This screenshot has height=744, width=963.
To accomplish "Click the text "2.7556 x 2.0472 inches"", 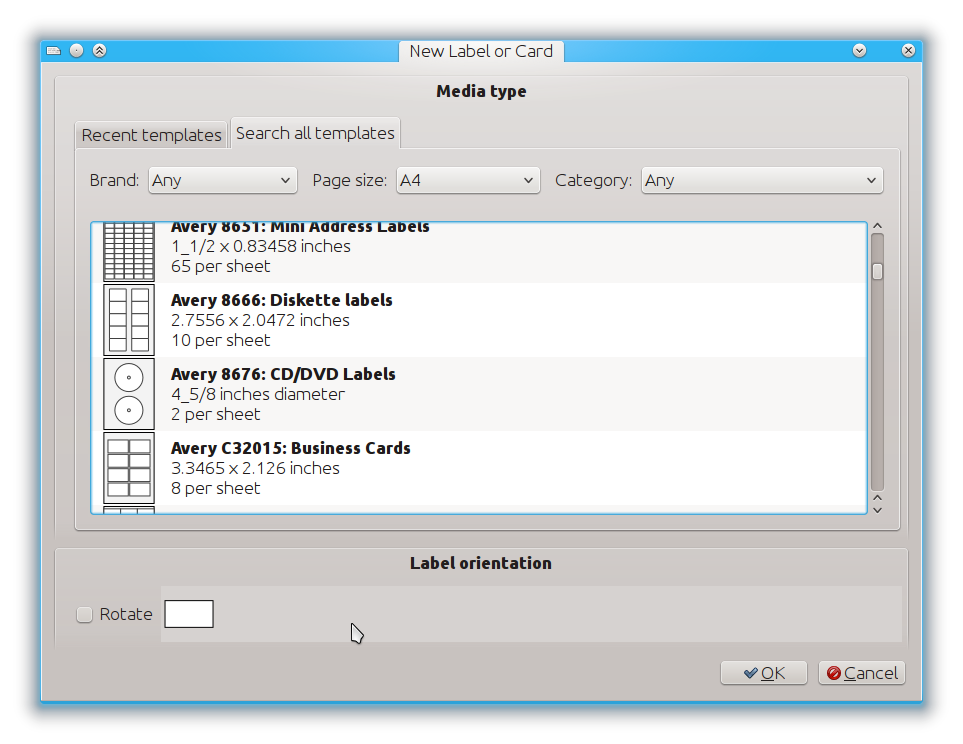I will [x=260, y=320].
